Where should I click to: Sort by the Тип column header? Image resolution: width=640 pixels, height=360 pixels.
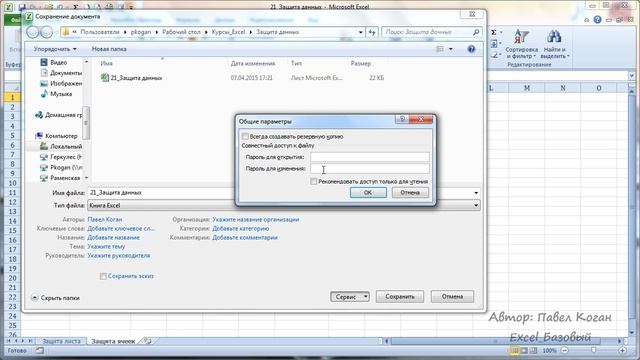click(x=296, y=63)
